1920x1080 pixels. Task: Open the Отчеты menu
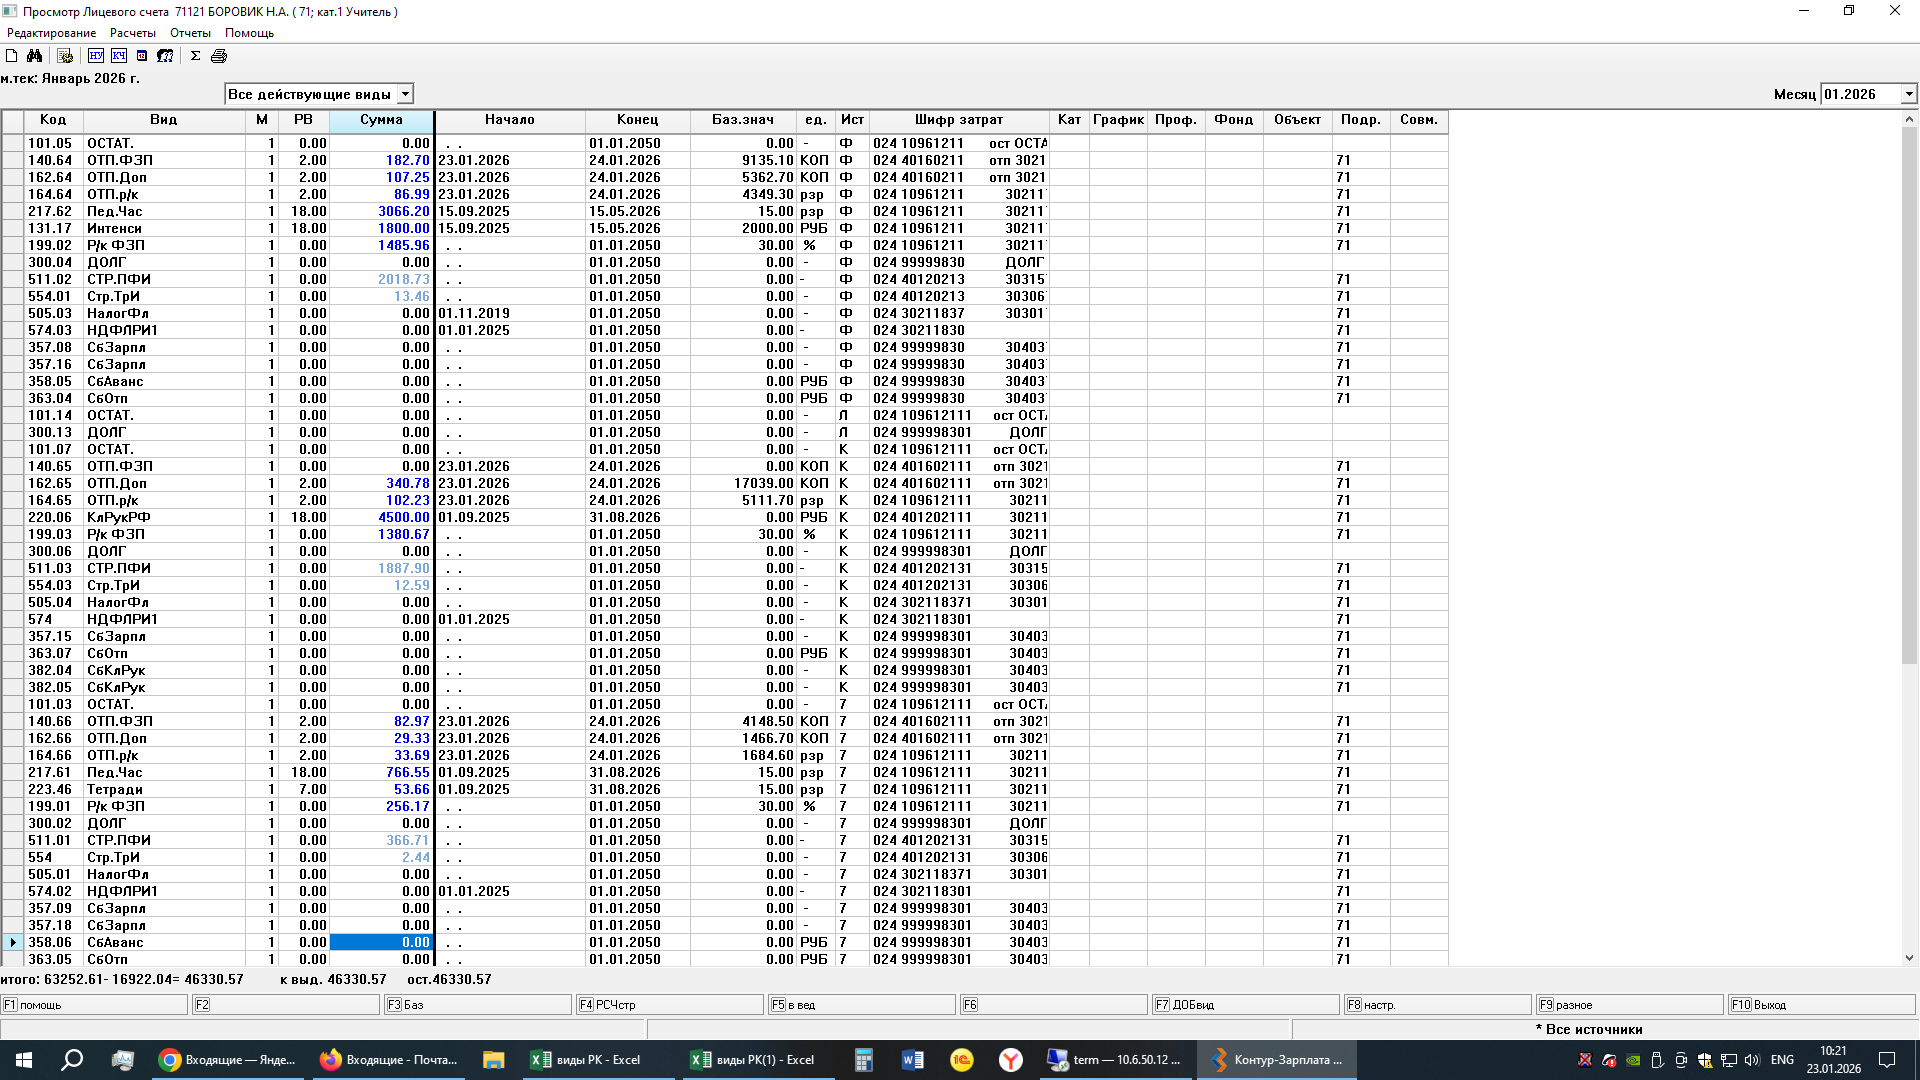(190, 33)
